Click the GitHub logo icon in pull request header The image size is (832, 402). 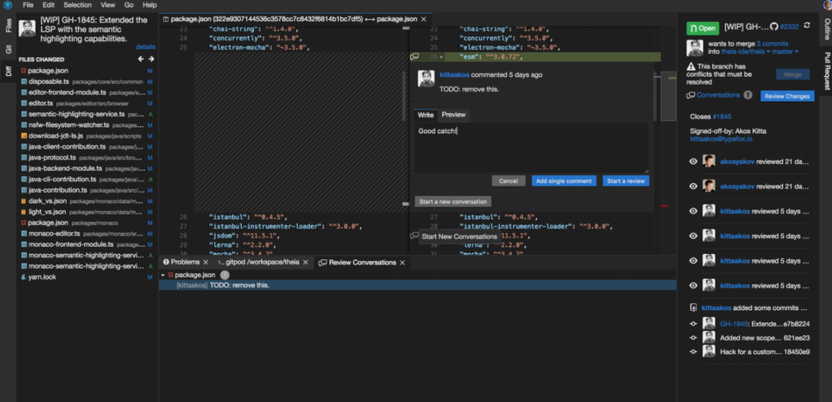tap(774, 27)
